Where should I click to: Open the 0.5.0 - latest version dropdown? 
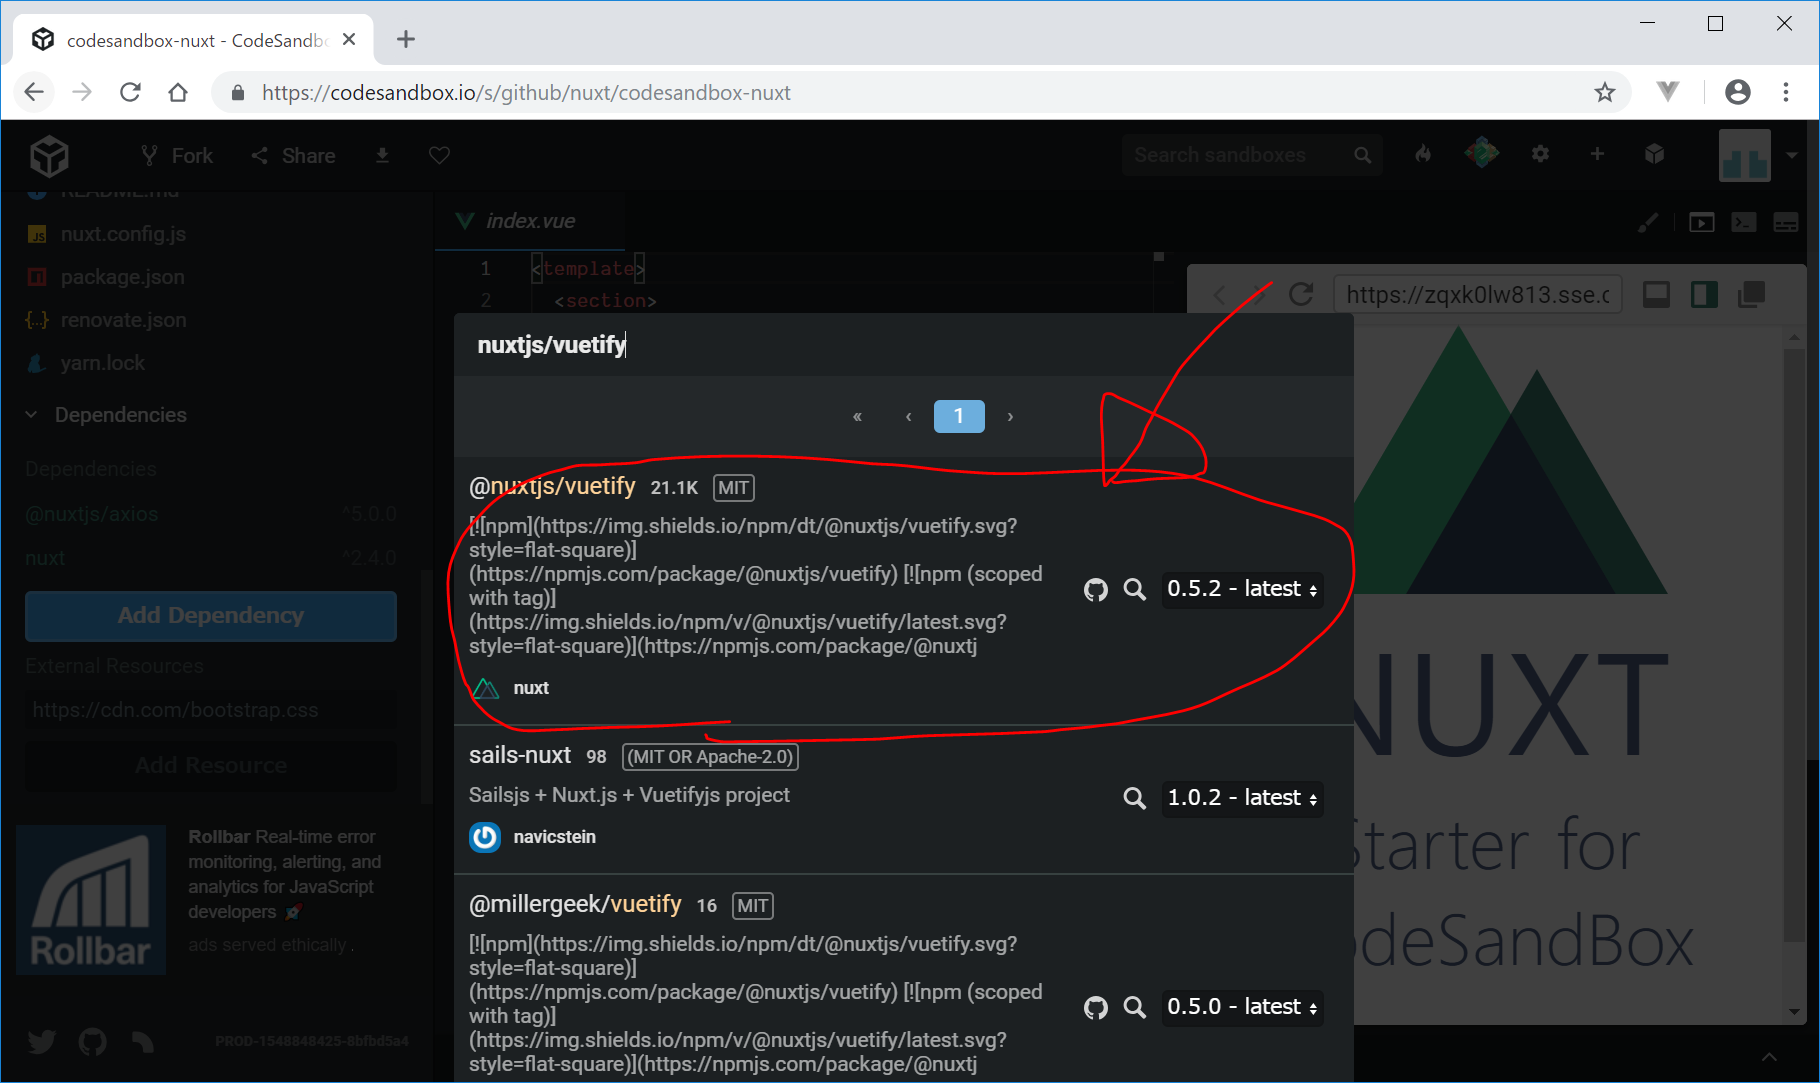pos(1242,1007)
